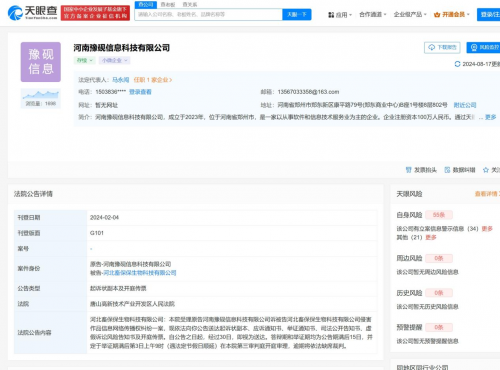Click the 下载报告 download report button

click(x=442, y=47)
